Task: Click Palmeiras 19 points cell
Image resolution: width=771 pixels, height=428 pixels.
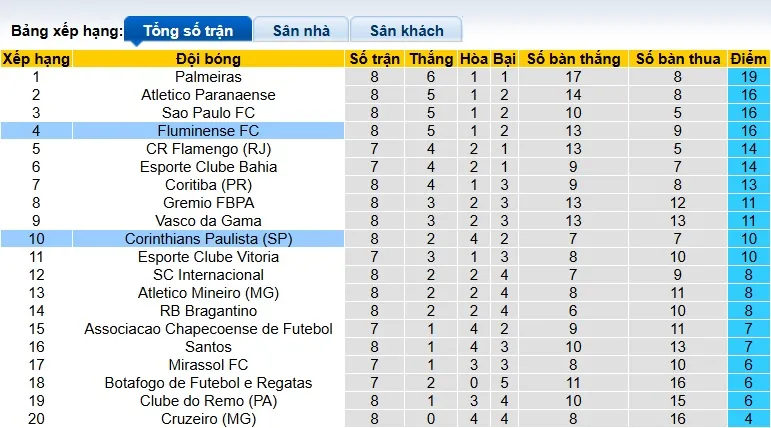Action: [748, 77]
